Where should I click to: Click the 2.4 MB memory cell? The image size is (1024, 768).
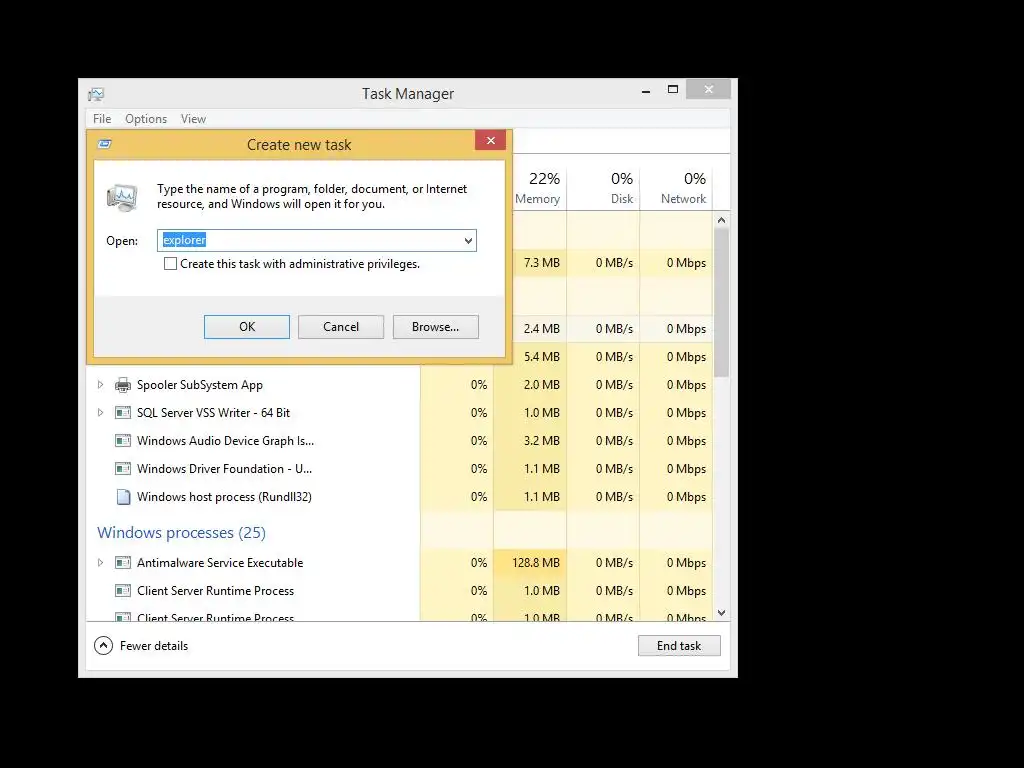point(541,328)
